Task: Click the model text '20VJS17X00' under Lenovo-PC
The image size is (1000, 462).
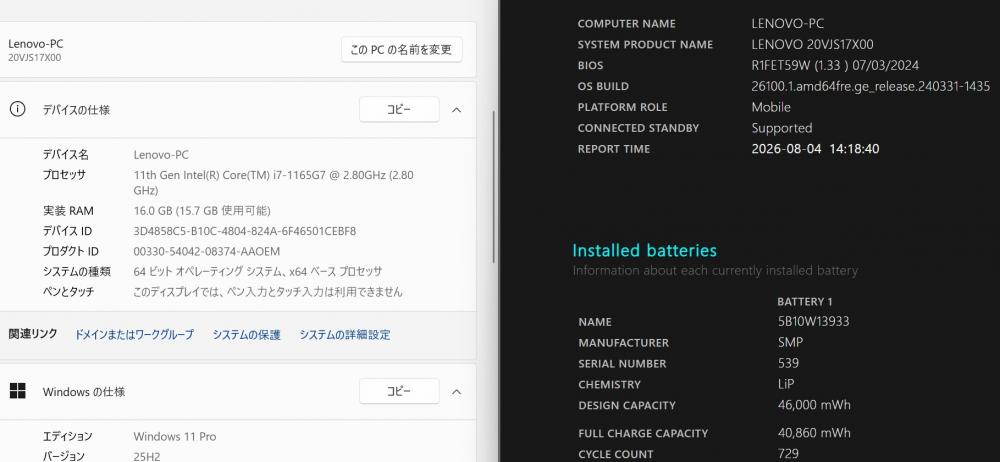Action: click(x=34, y=57)
